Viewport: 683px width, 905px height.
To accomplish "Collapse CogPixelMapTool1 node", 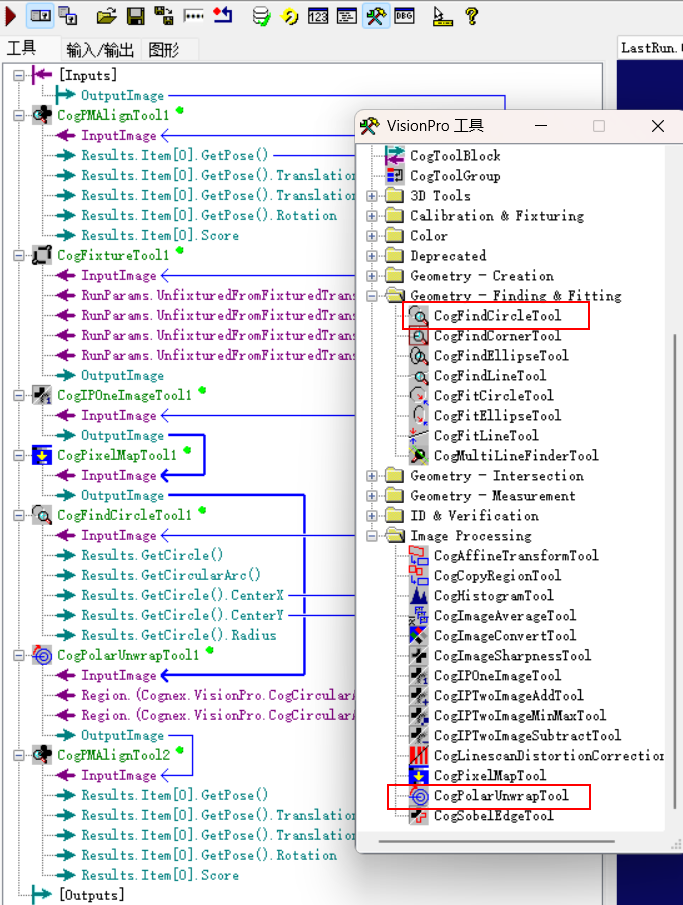I will click(19, 455).
